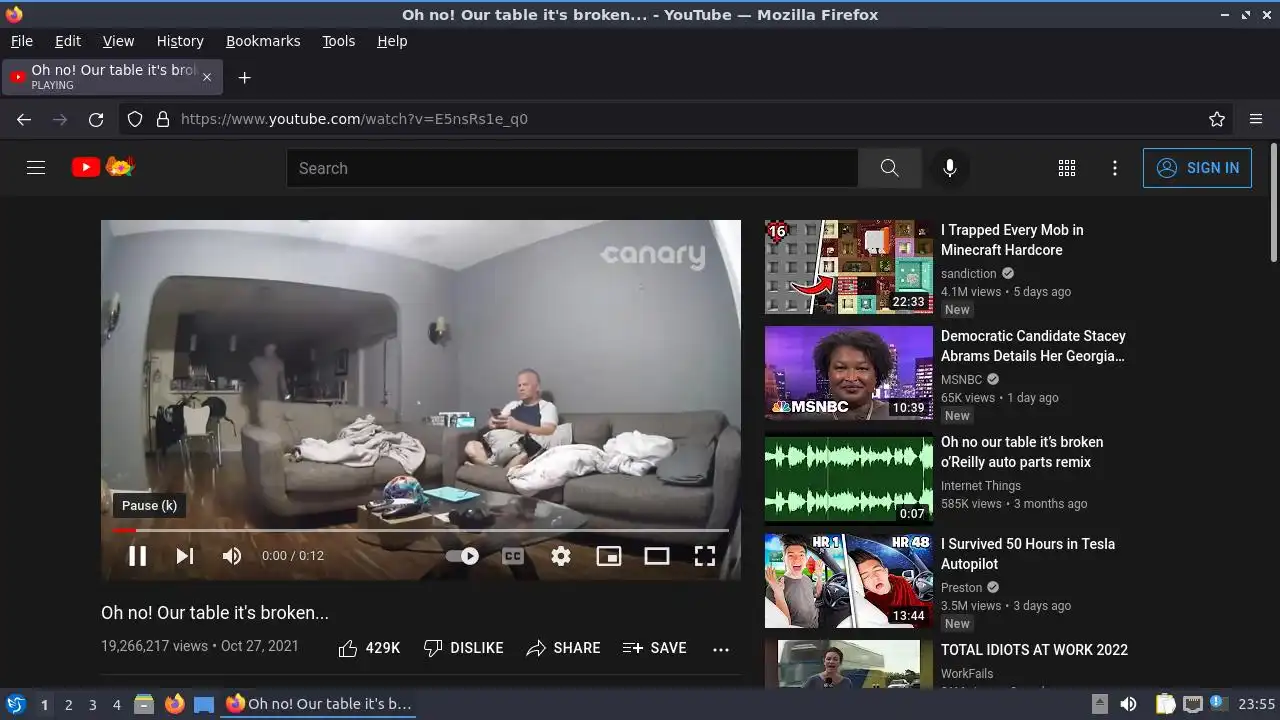Image resolution: width=1280 pixels, height=720 pixels.
Task: Click the DISLIKE button
Action: 463,648
